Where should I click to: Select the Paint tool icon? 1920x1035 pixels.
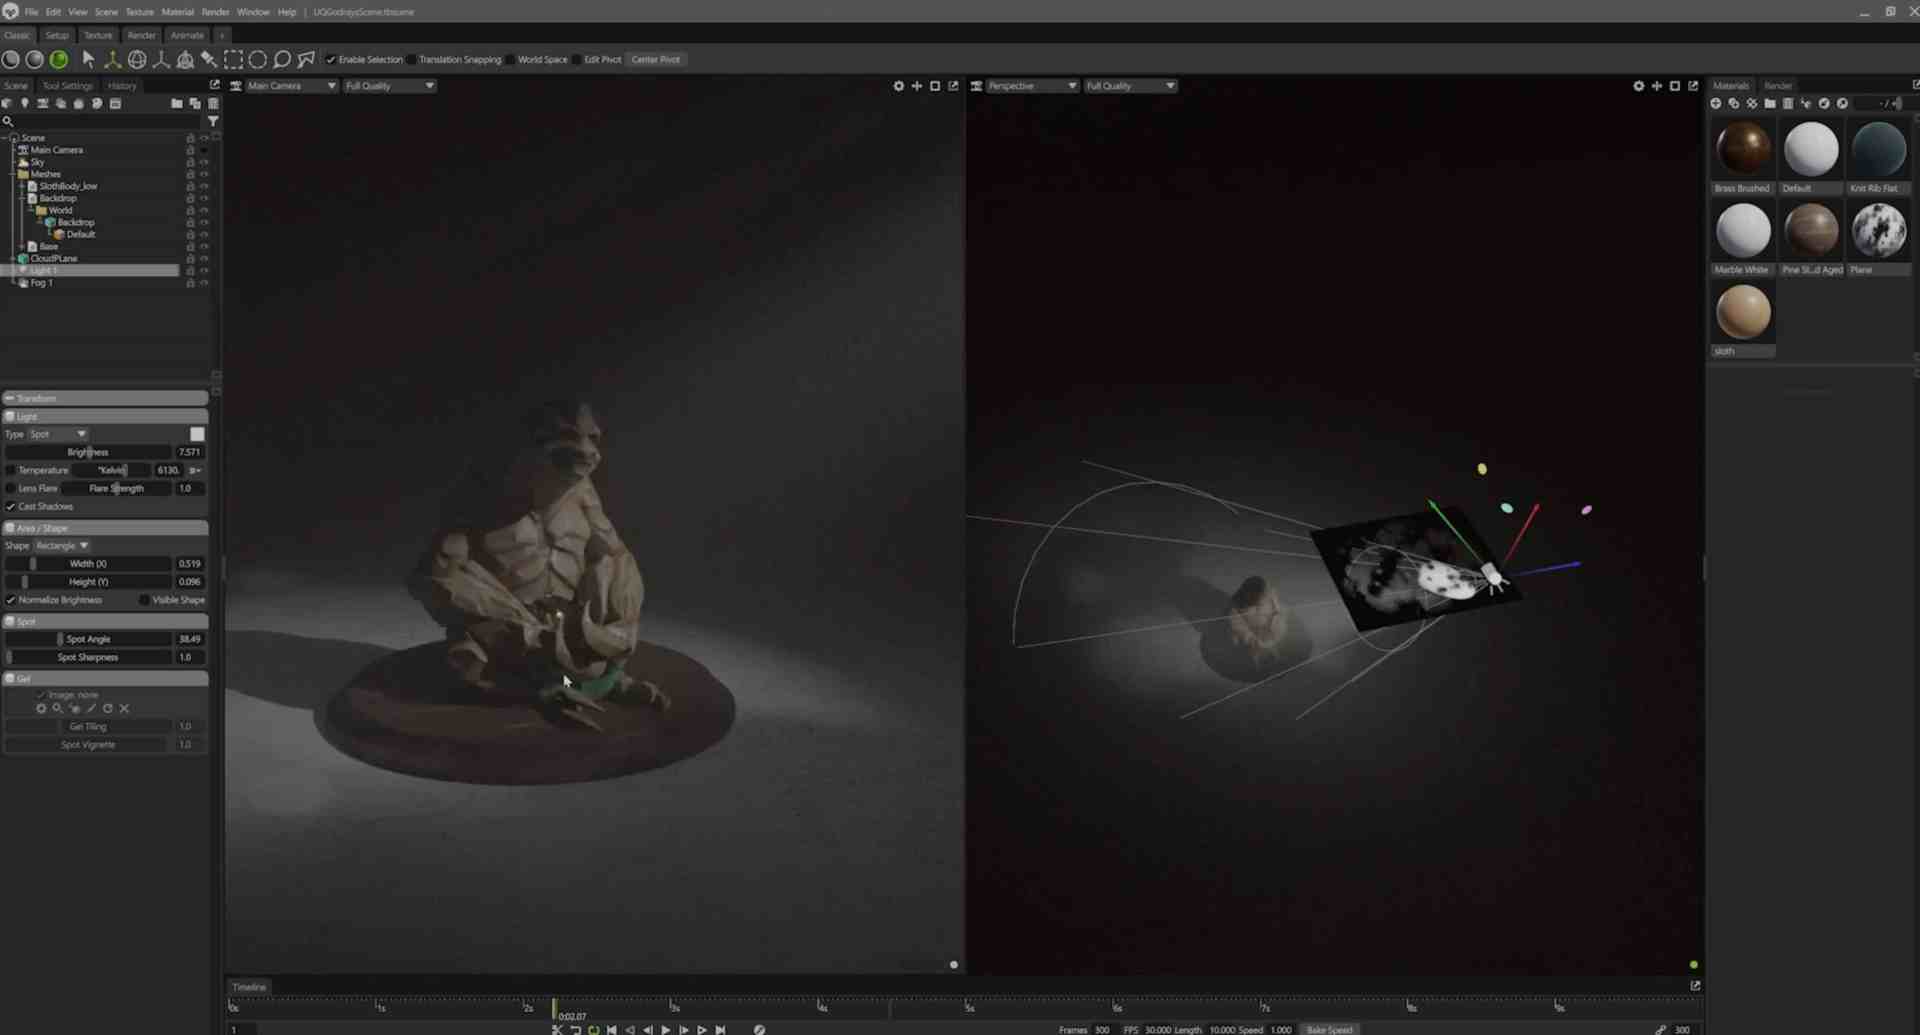point(209,59)
